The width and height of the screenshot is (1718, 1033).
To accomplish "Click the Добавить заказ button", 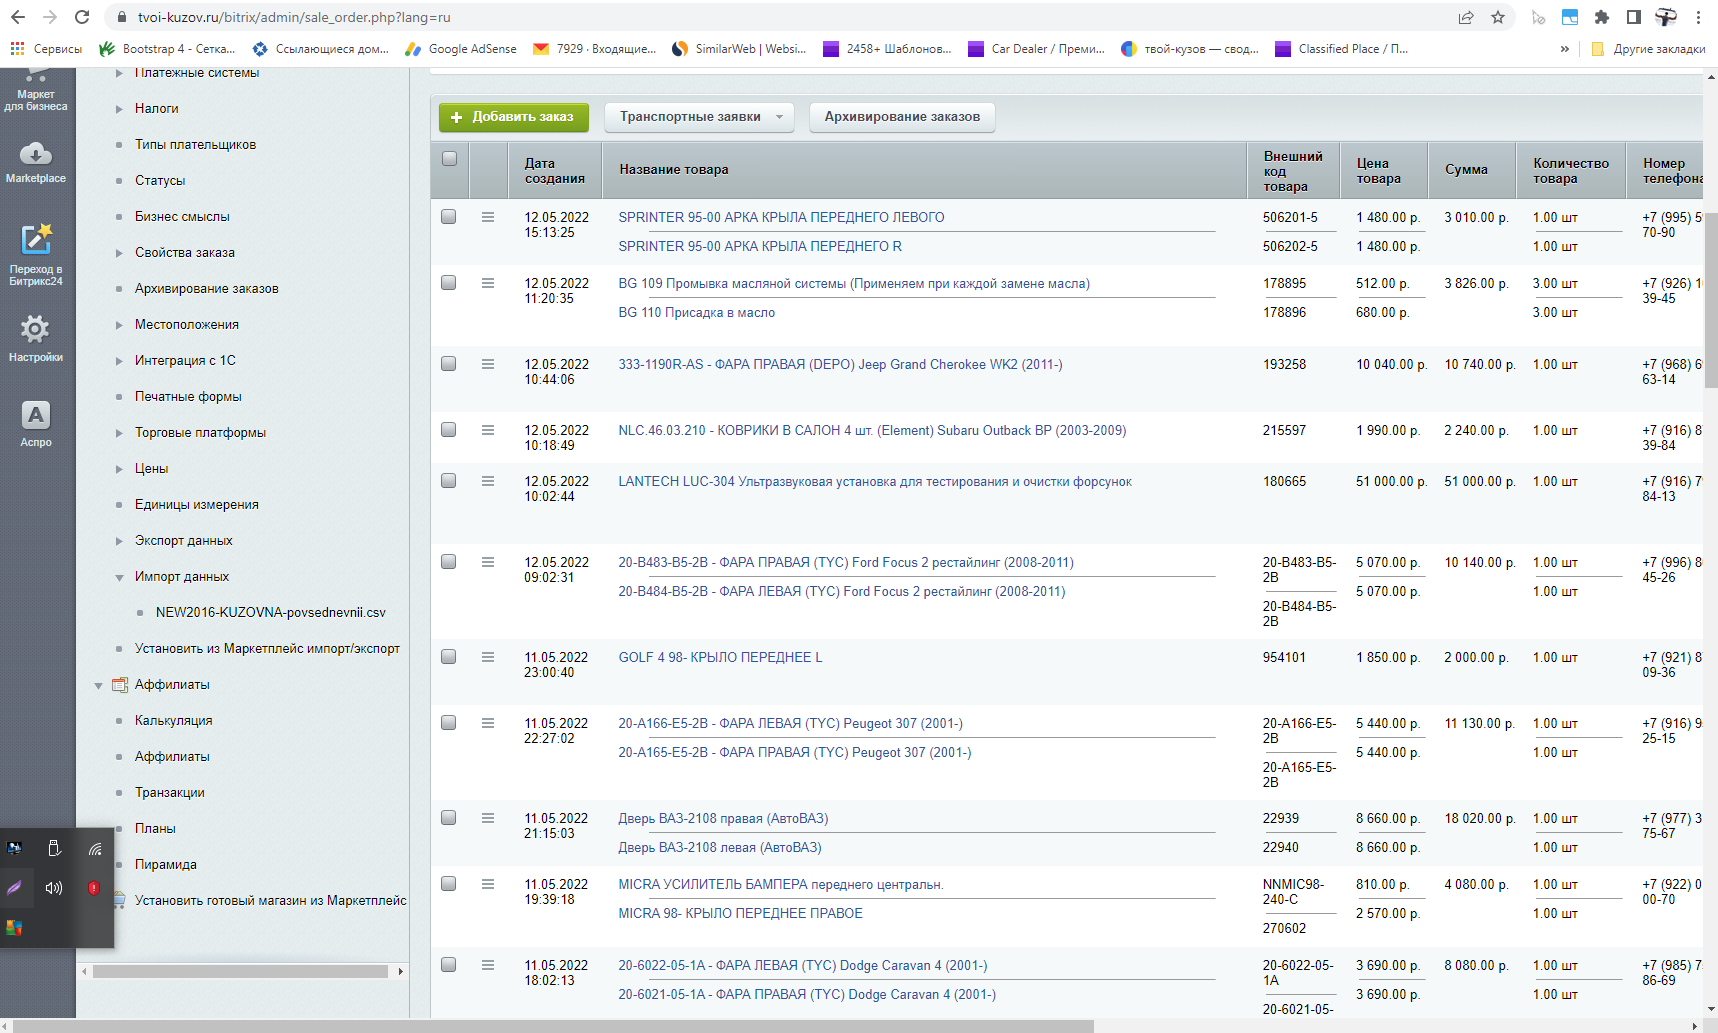I will pos(513,117).
